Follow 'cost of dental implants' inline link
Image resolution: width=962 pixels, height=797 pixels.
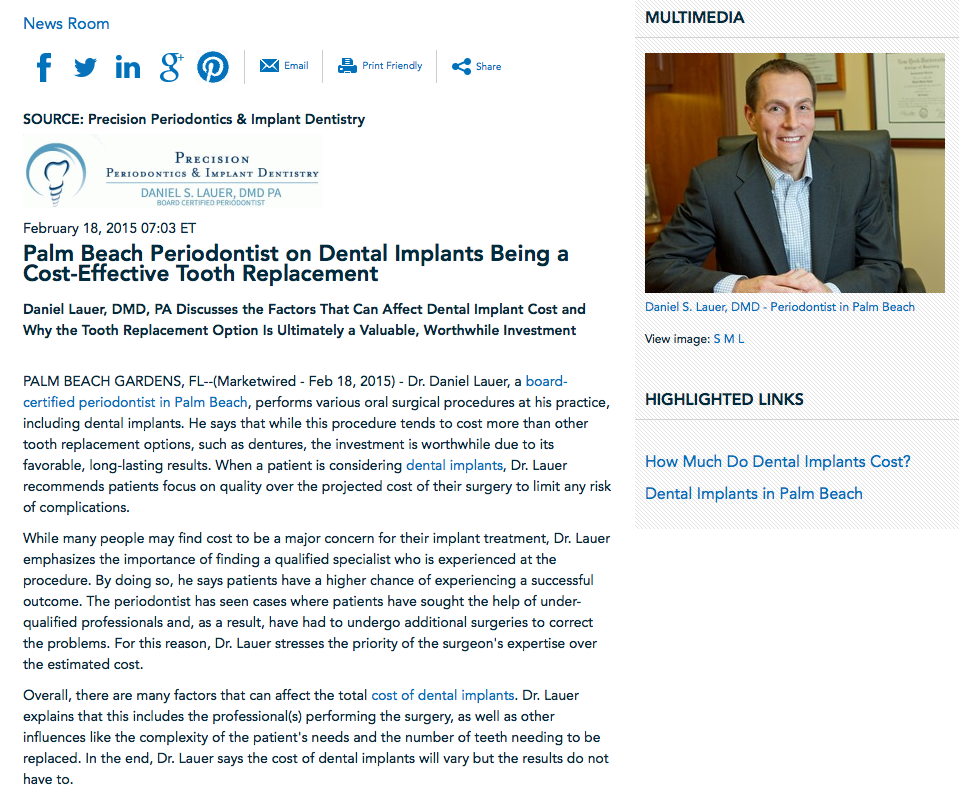click(x=443, y=695)
